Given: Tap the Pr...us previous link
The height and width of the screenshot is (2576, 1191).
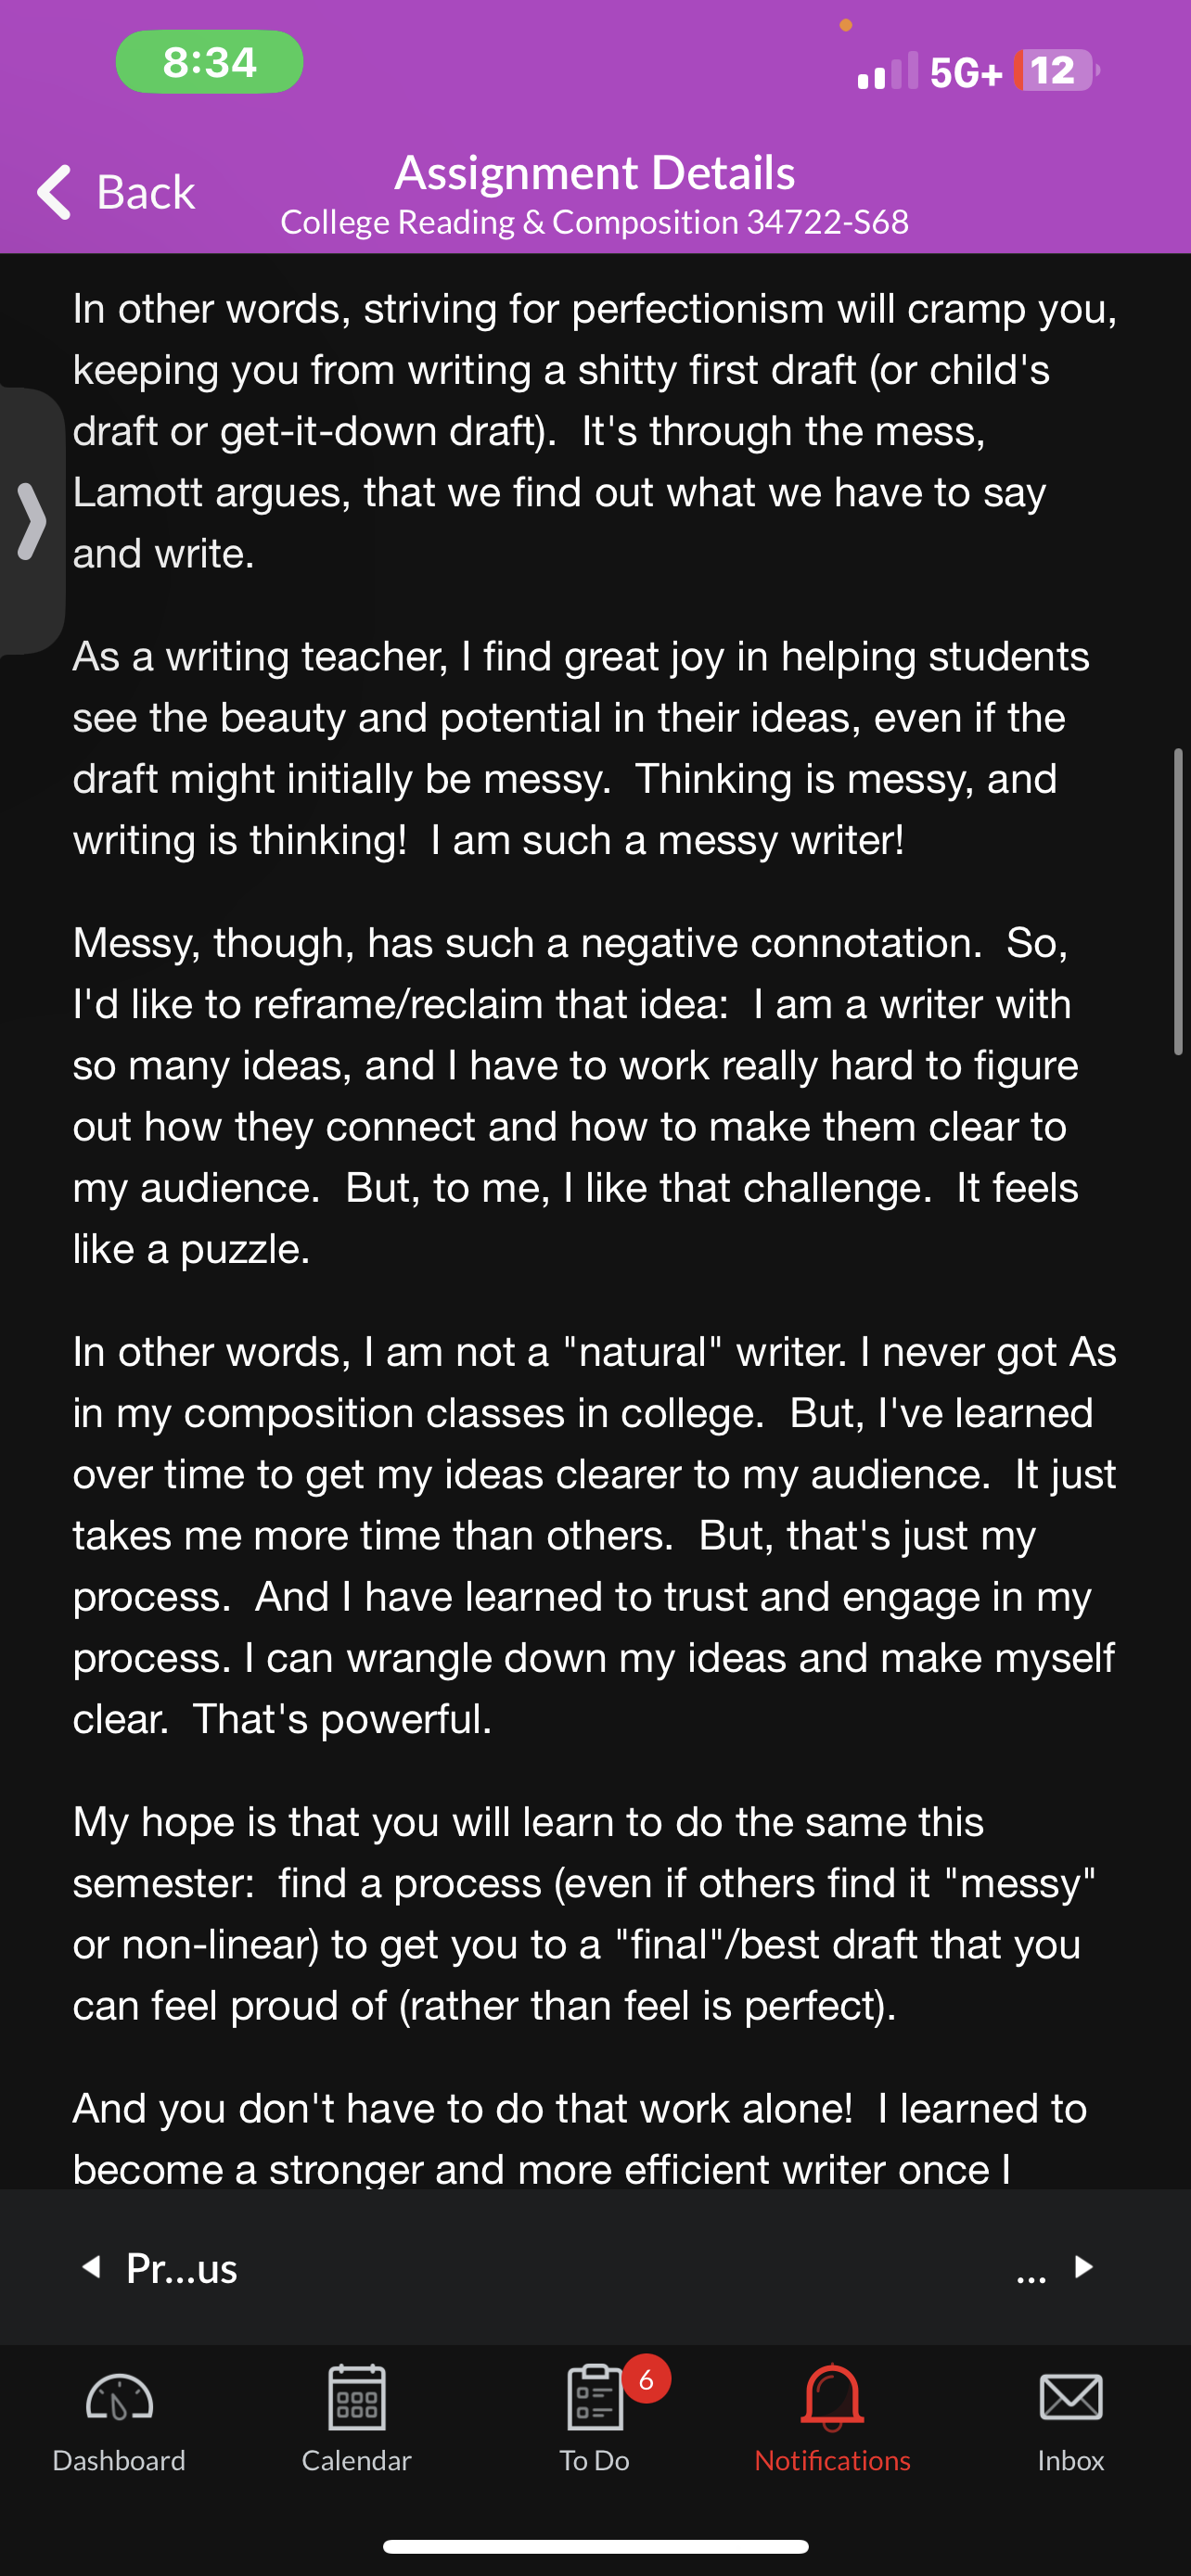Looking at the screenshot, I should 182,2267.
